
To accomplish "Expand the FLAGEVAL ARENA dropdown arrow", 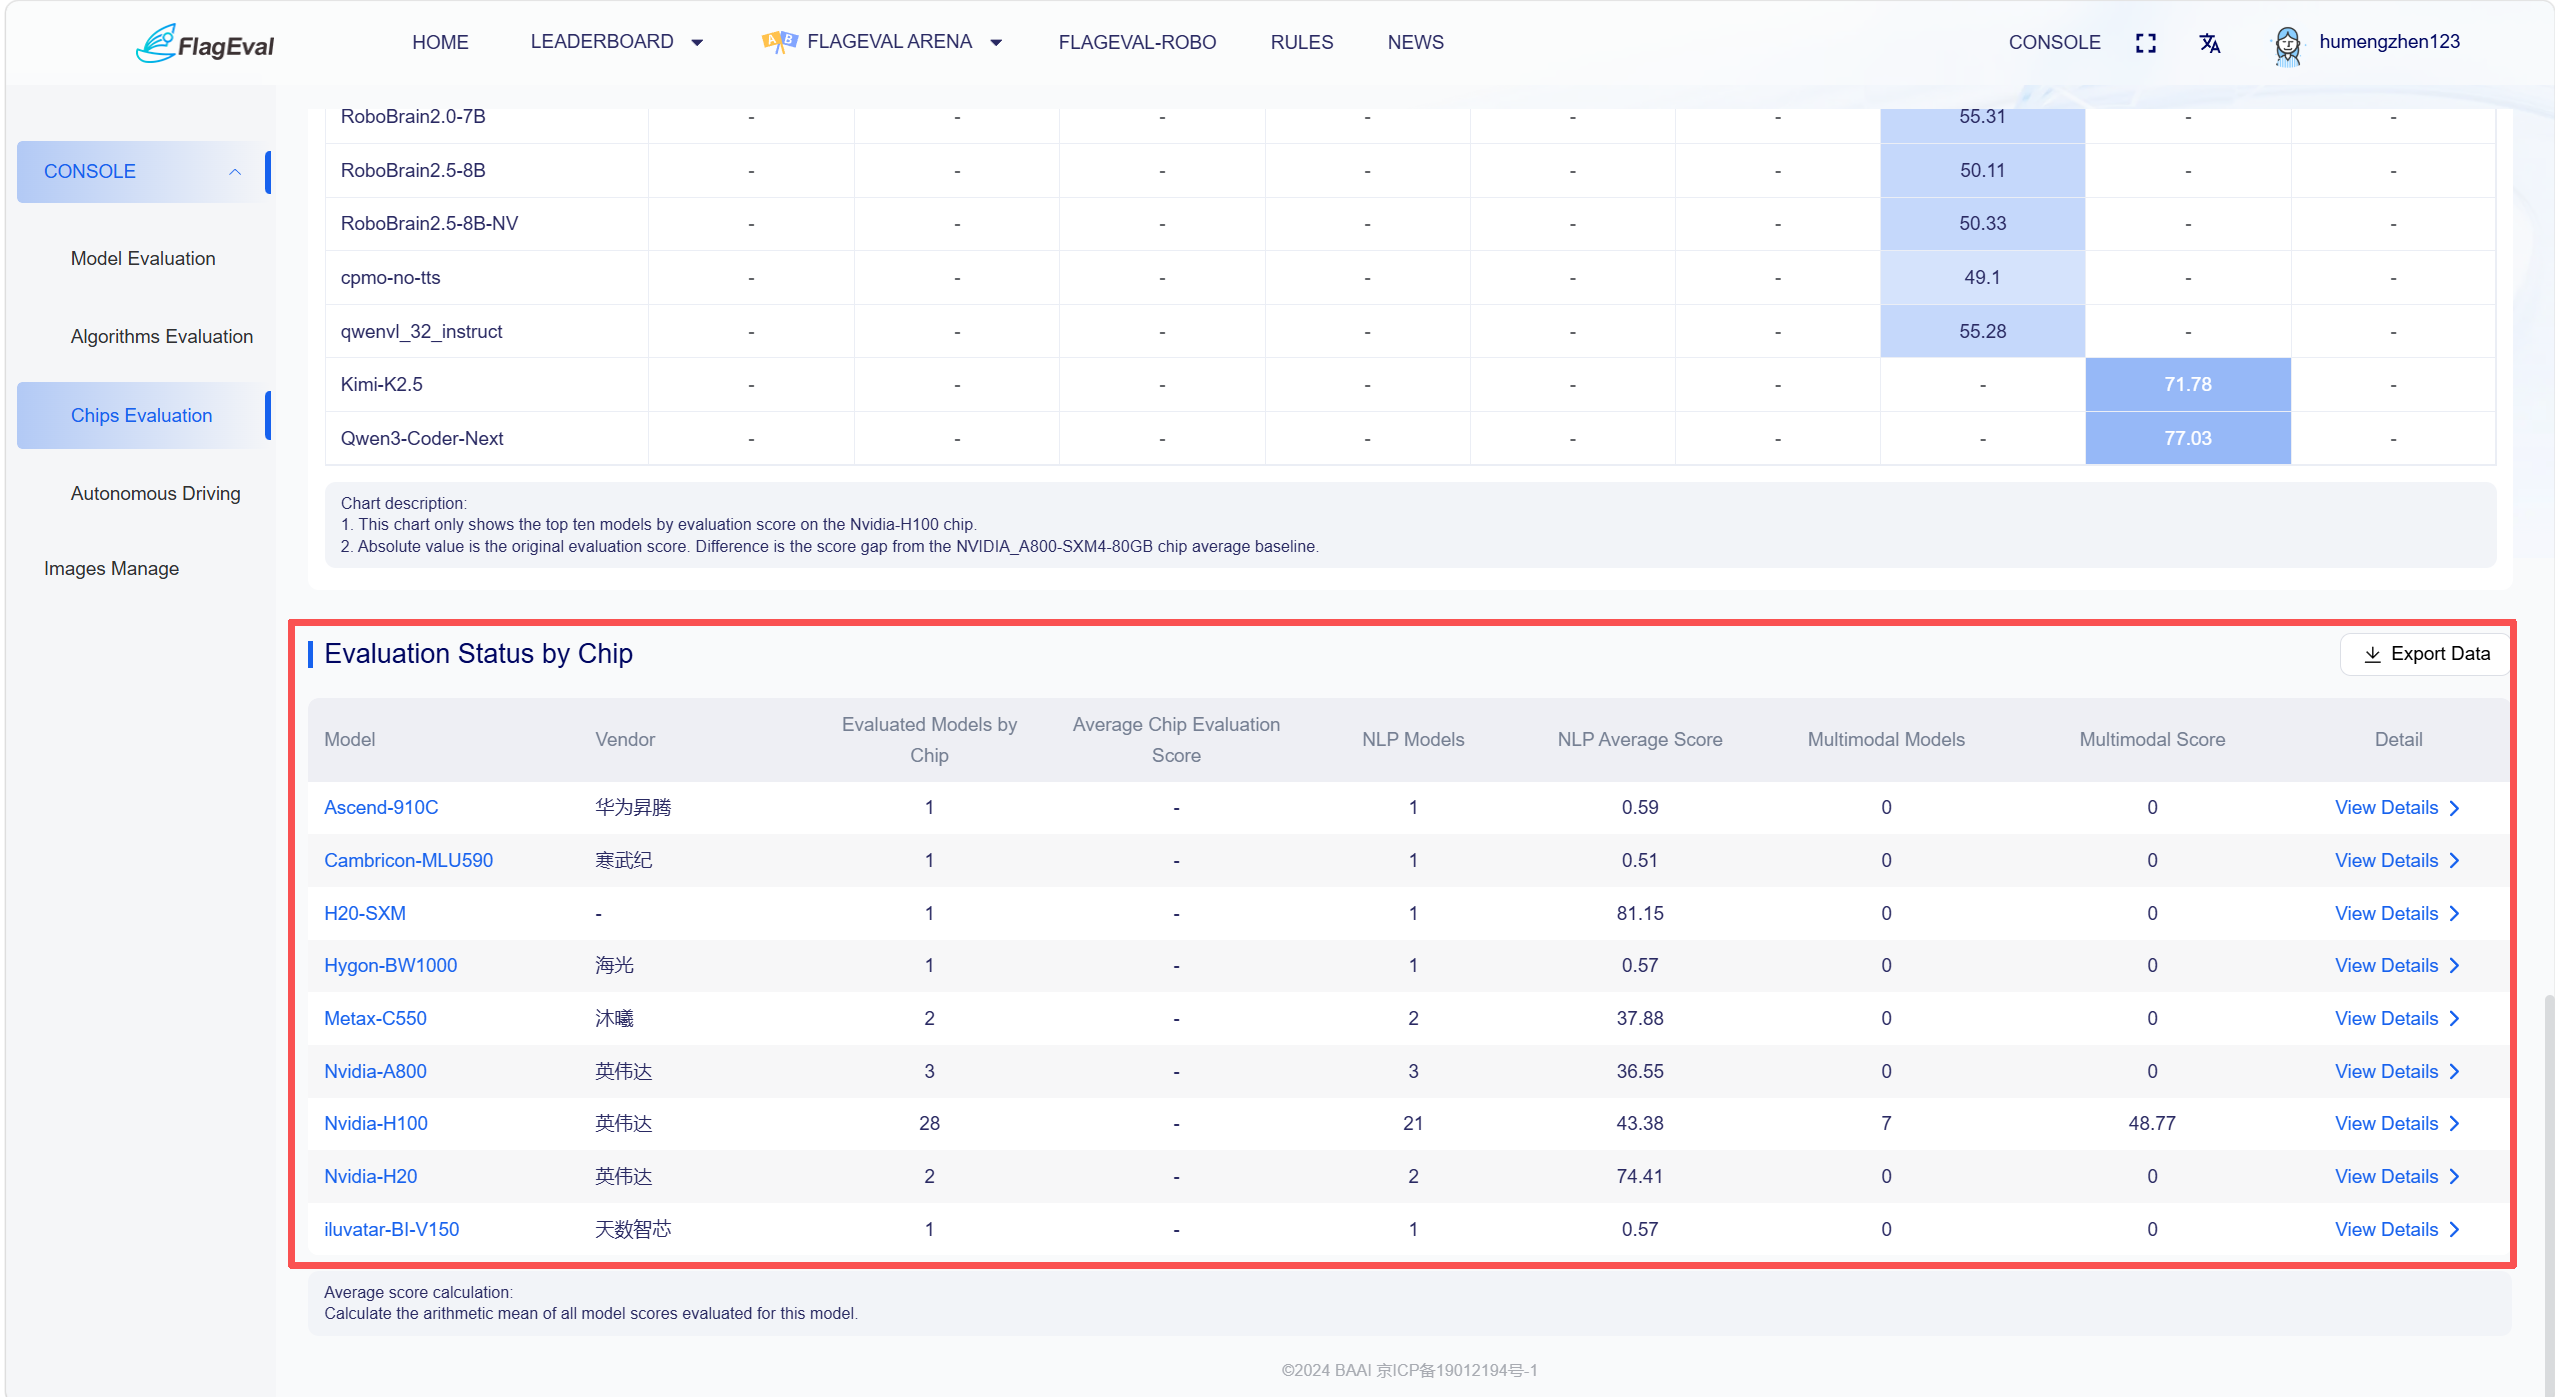I will [x=996, y=43].
